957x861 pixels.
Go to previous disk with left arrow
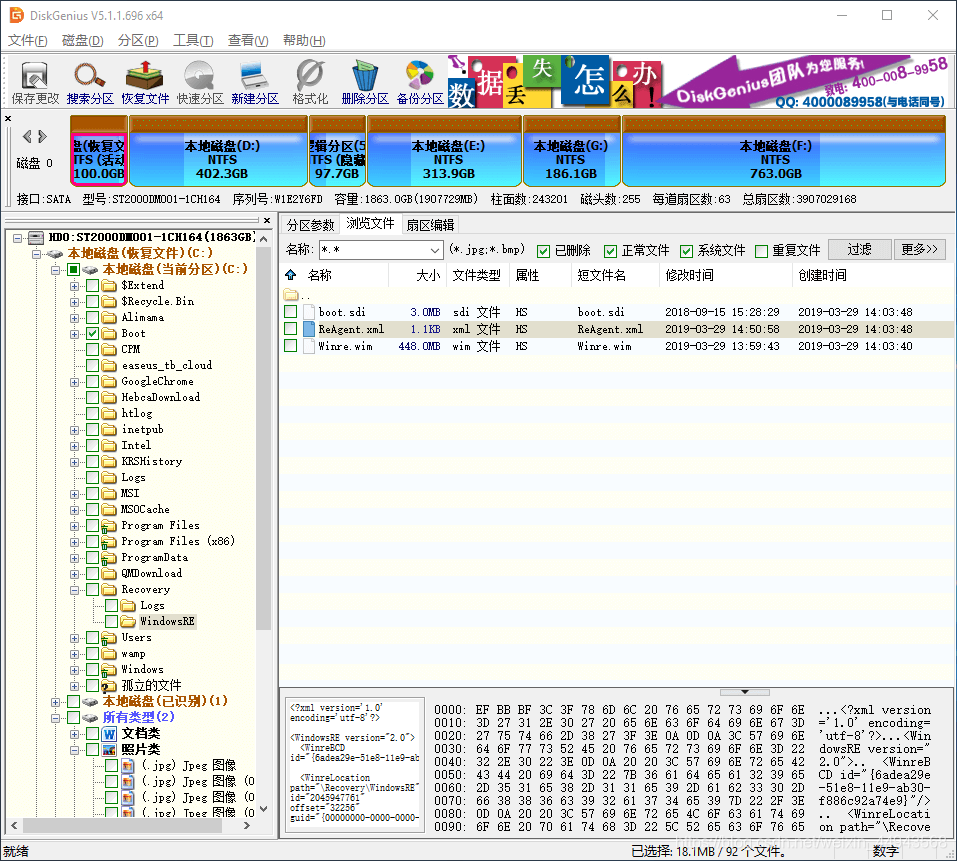click(x=27, y=136)
